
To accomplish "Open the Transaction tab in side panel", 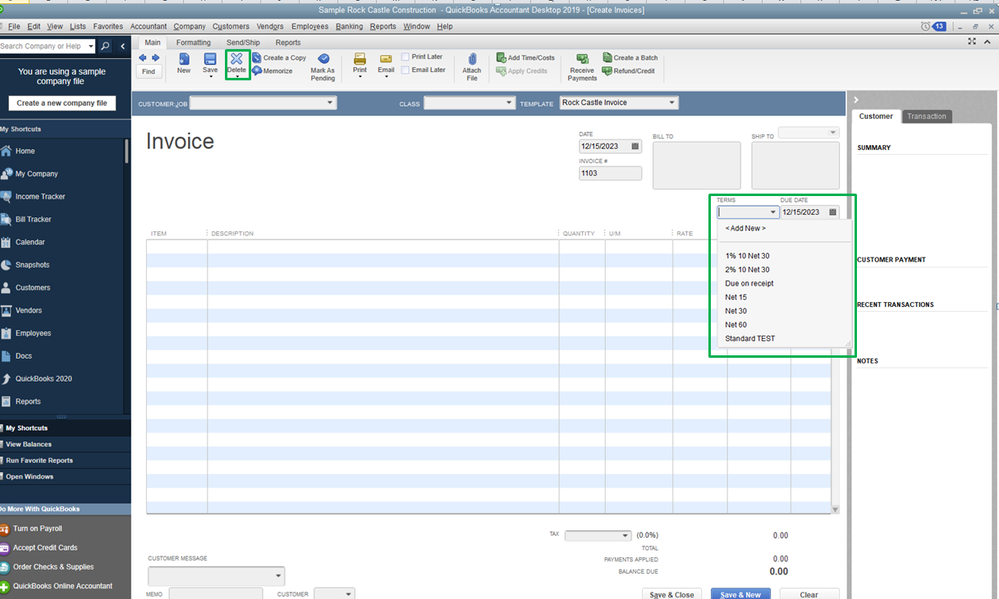I will click(x=926, y=116).
